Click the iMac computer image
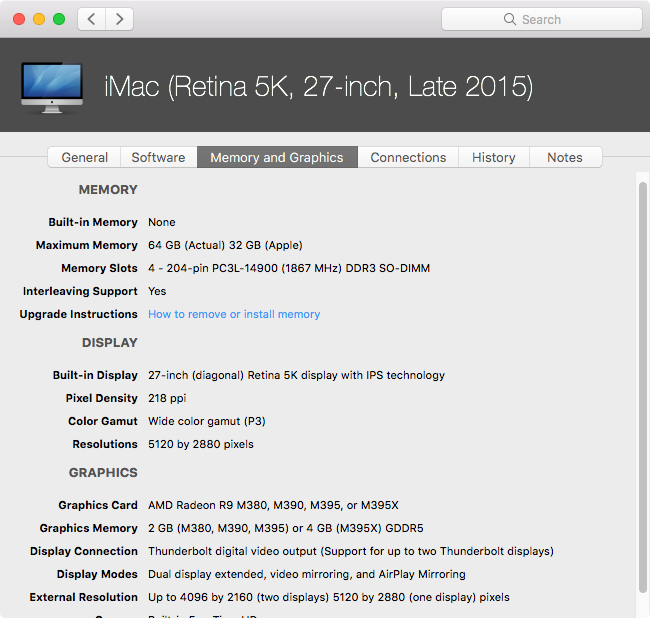Screen dimensions: 650x618 pos(52,87)
